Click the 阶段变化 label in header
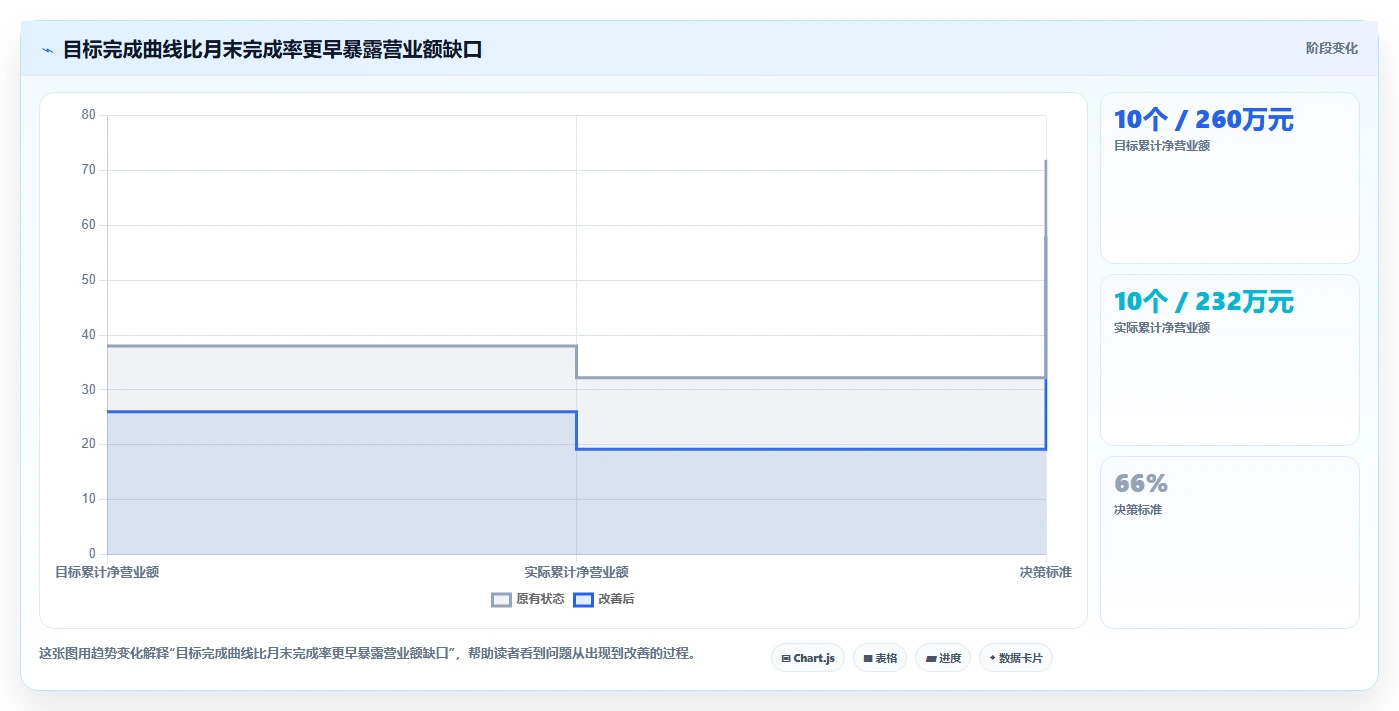 [x=1332, y=48]
